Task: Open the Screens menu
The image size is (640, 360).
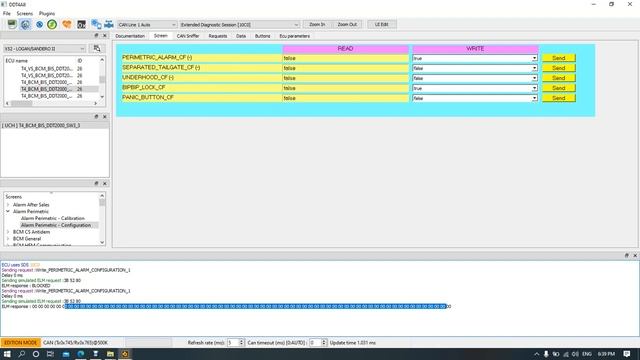Action: 24,13
